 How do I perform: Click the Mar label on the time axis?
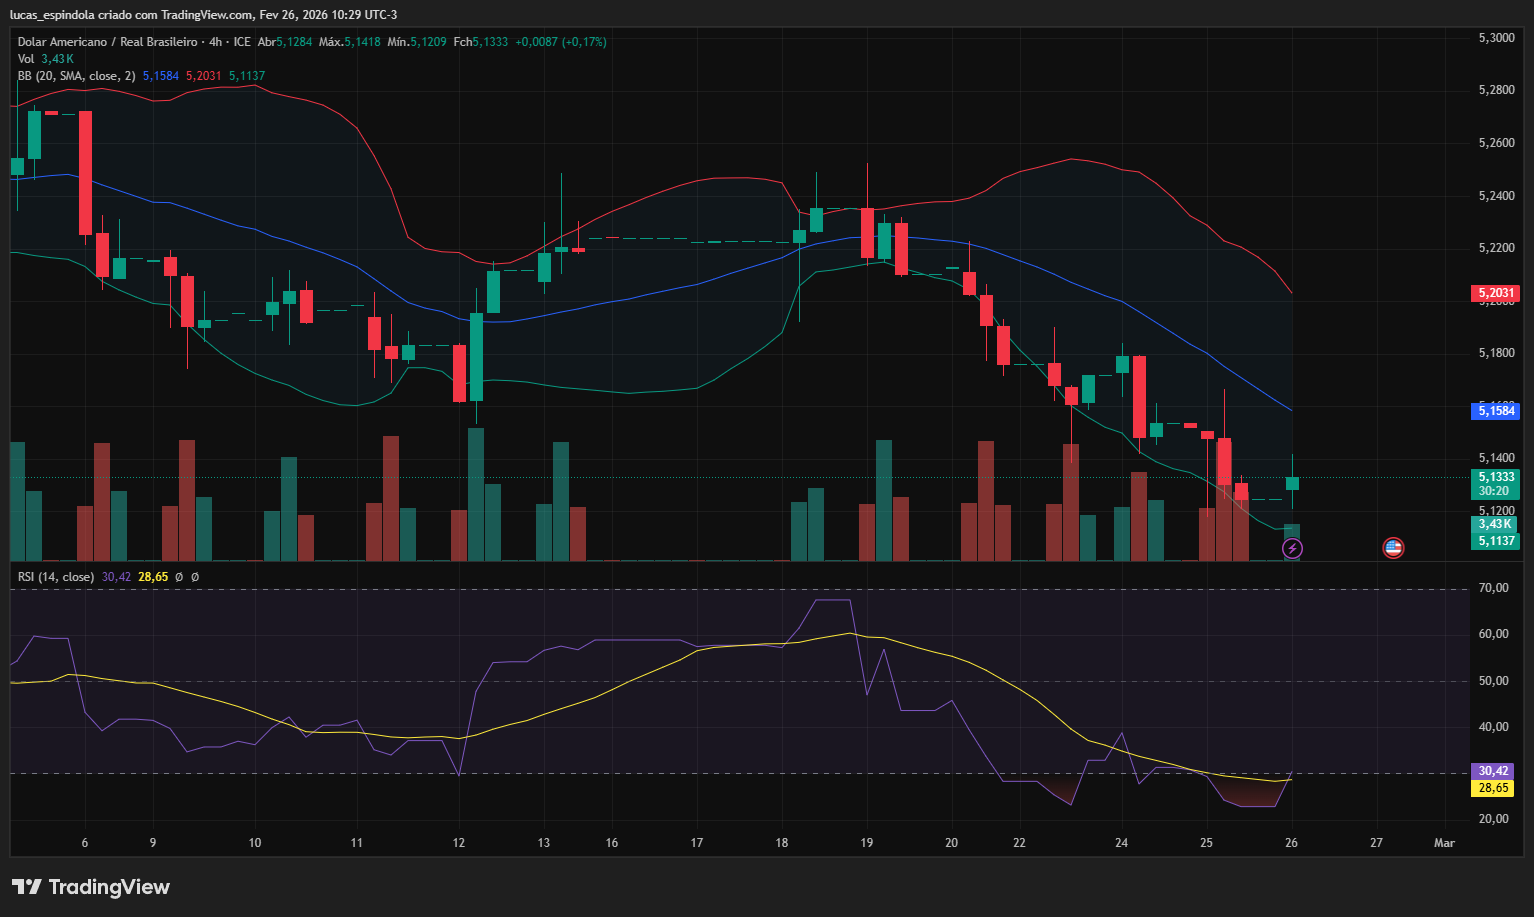pyautogui.click(x=1444, y=843)
